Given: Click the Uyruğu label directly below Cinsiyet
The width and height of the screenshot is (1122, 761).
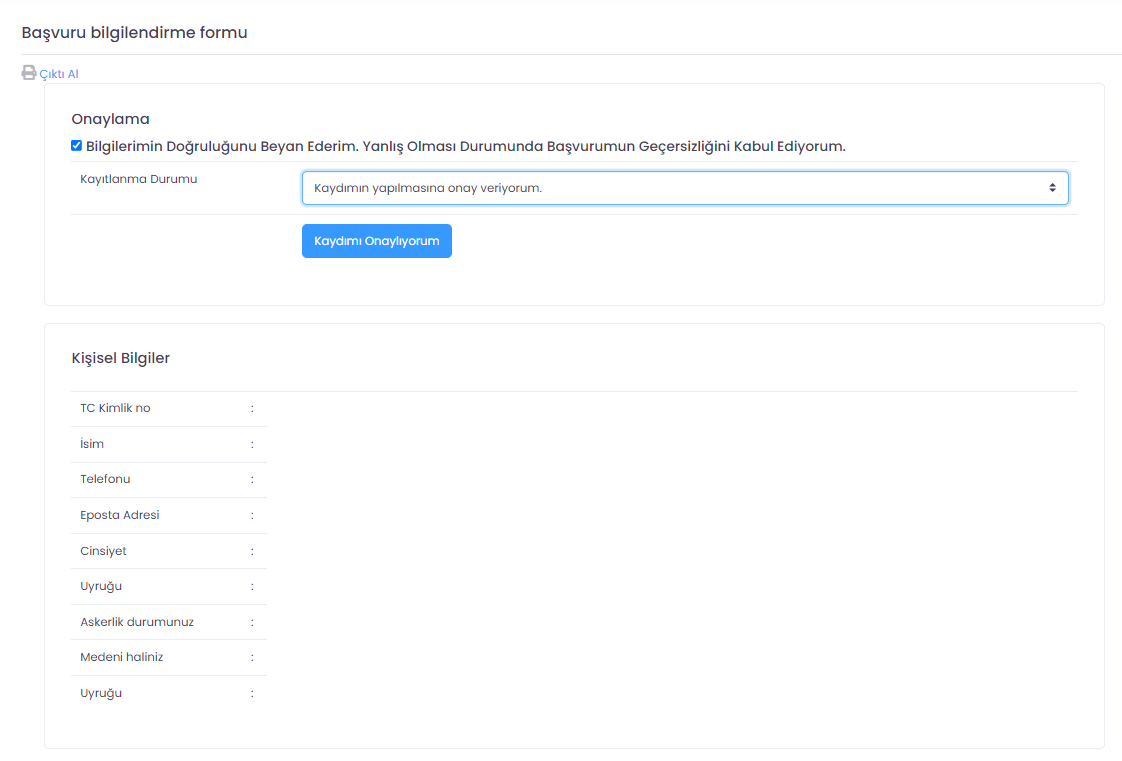Looking at the screenshot, I should click(101, 586).
